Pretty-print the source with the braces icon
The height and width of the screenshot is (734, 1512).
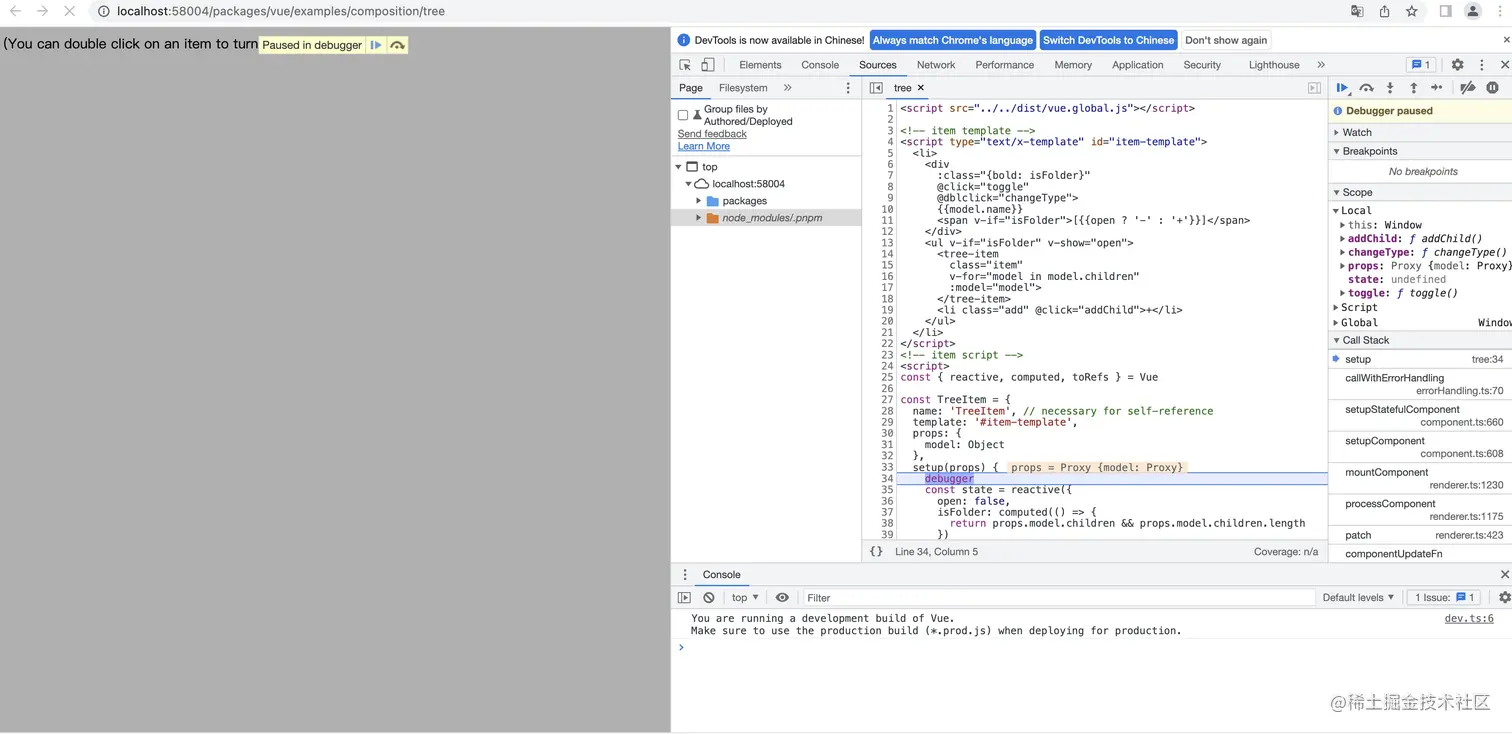[x=876, y=552]
